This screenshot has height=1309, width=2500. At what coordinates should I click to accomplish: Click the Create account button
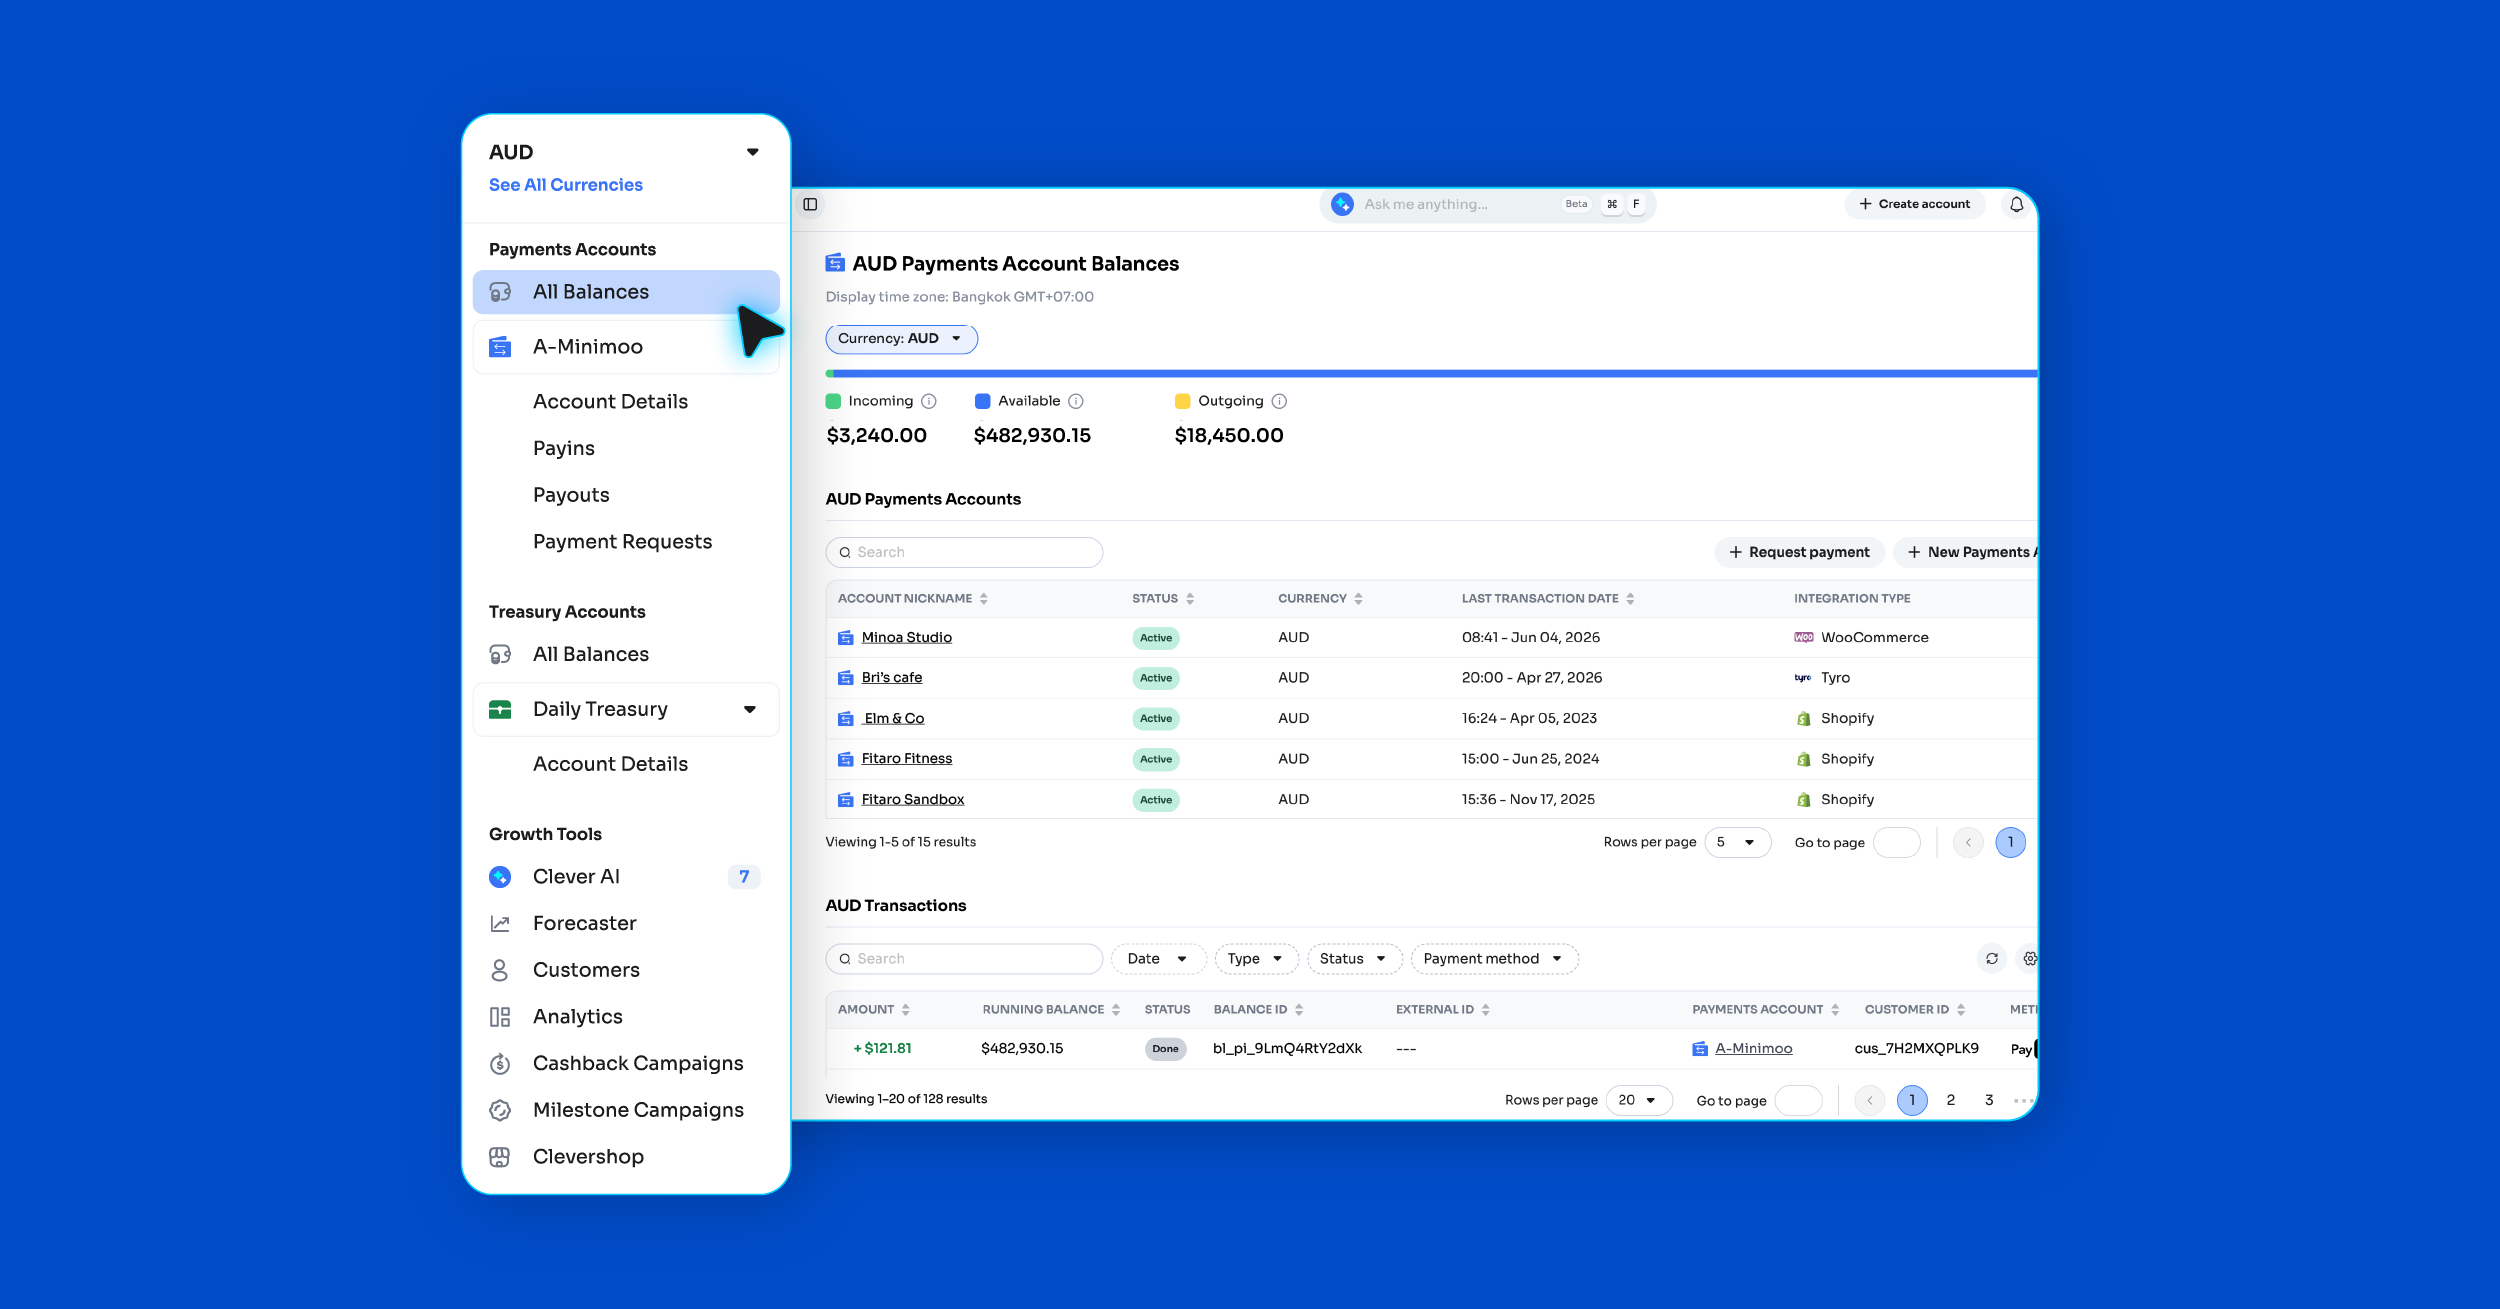(x=1914, y=204)
